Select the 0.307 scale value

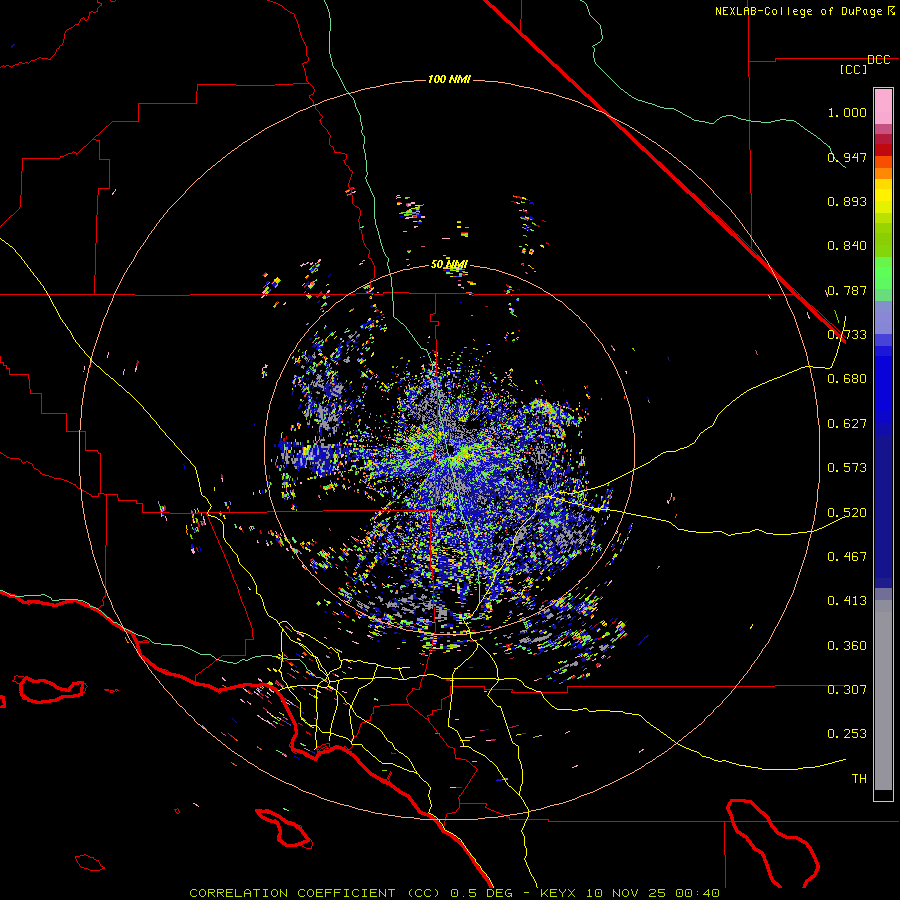pyautogui.click(x=847, y=689)
